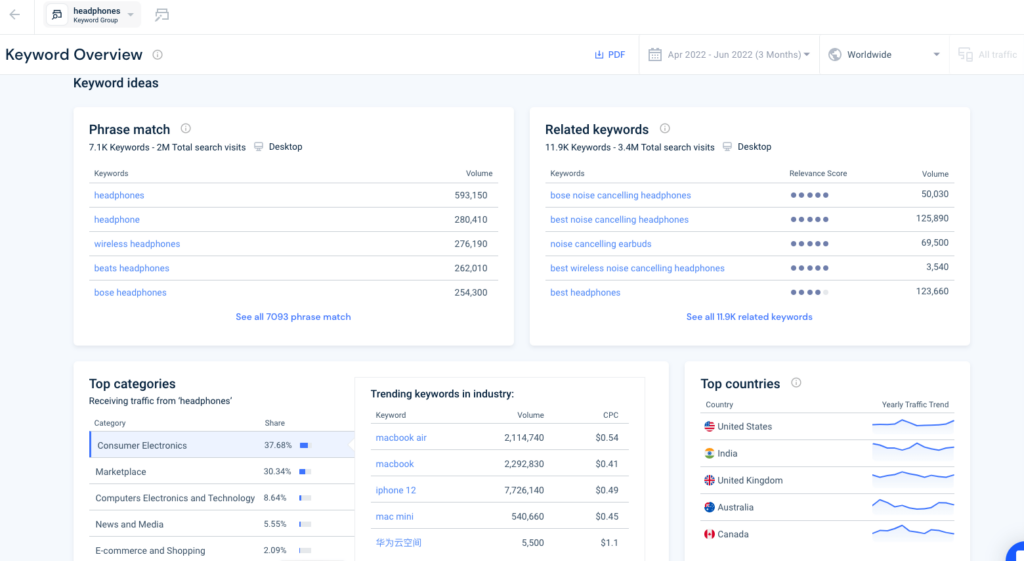Click the calendar icon in date selector
The width and height of the screenshot is (1024, 561).
656,55
